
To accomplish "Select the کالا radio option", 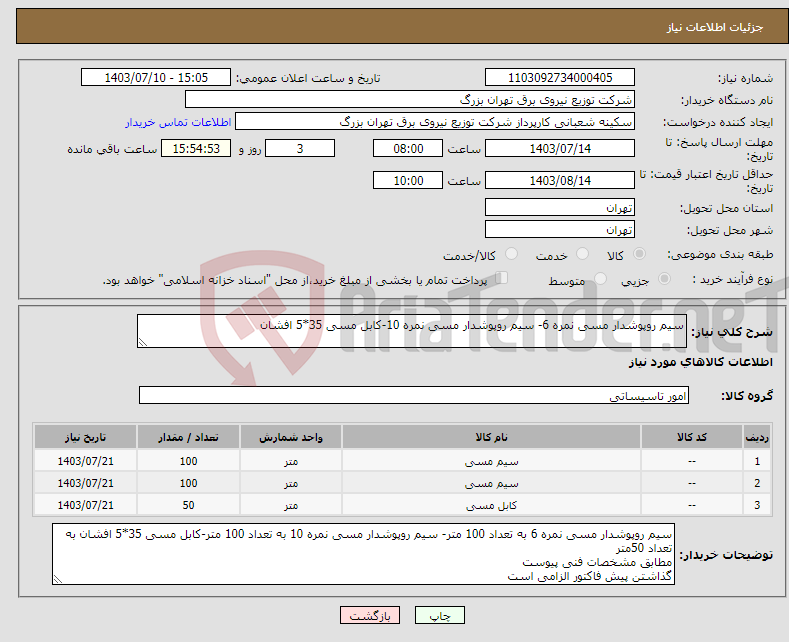I will pos(639,254).
